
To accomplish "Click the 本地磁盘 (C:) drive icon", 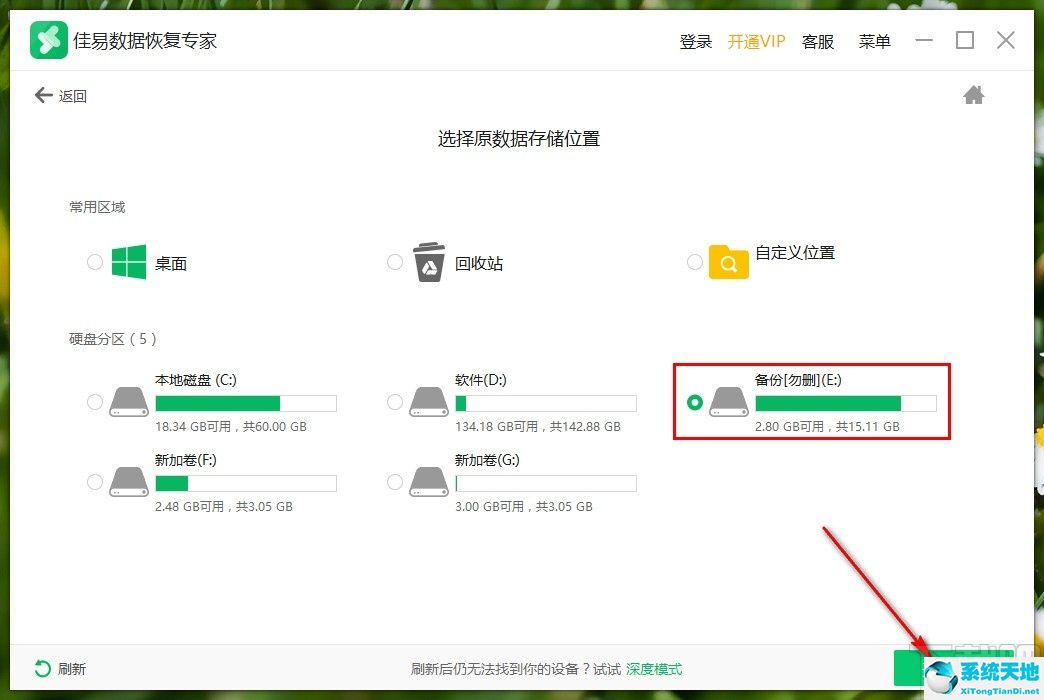I will click(x=127, y=401).
